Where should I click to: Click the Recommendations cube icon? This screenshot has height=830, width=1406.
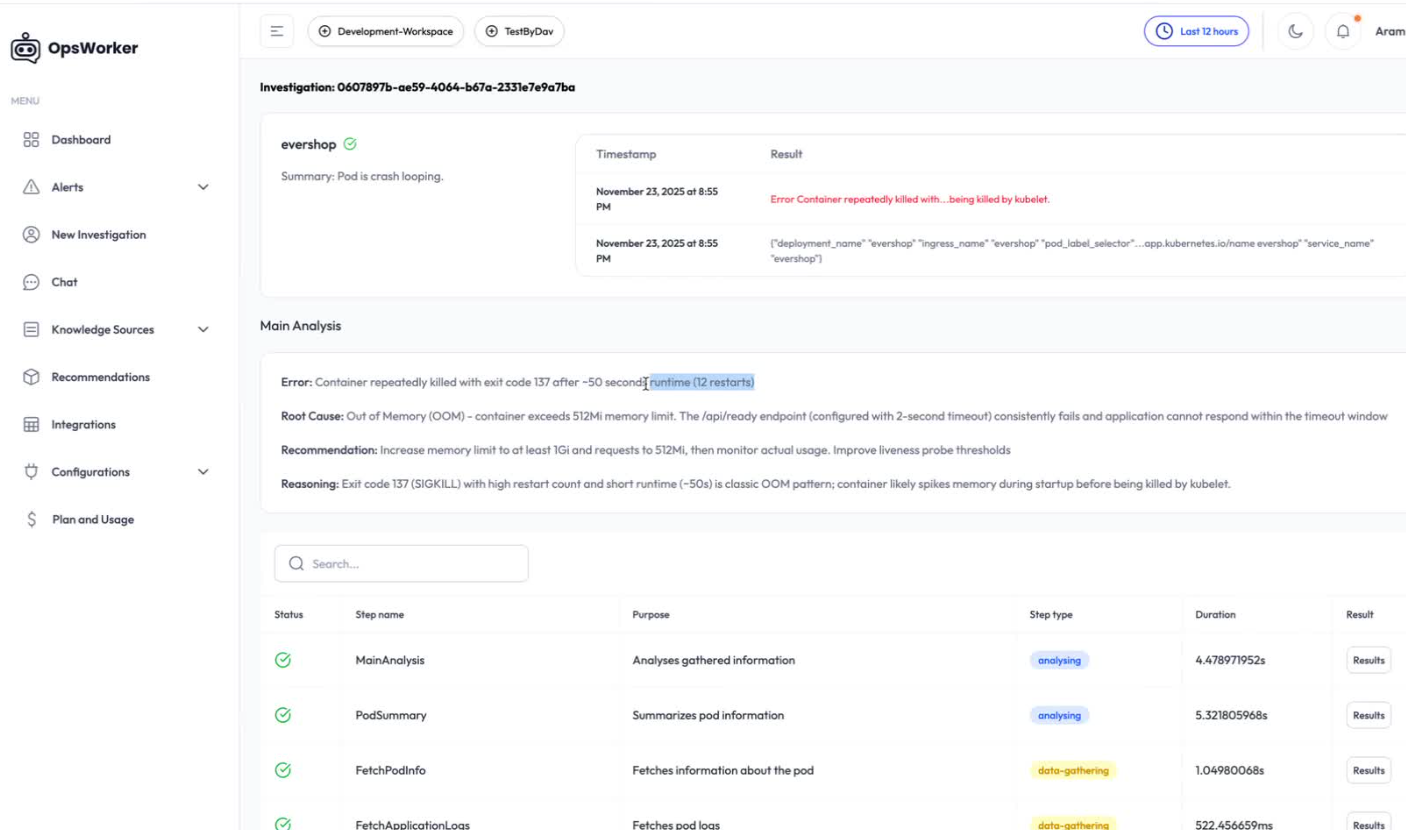click(x=31, y=377)
